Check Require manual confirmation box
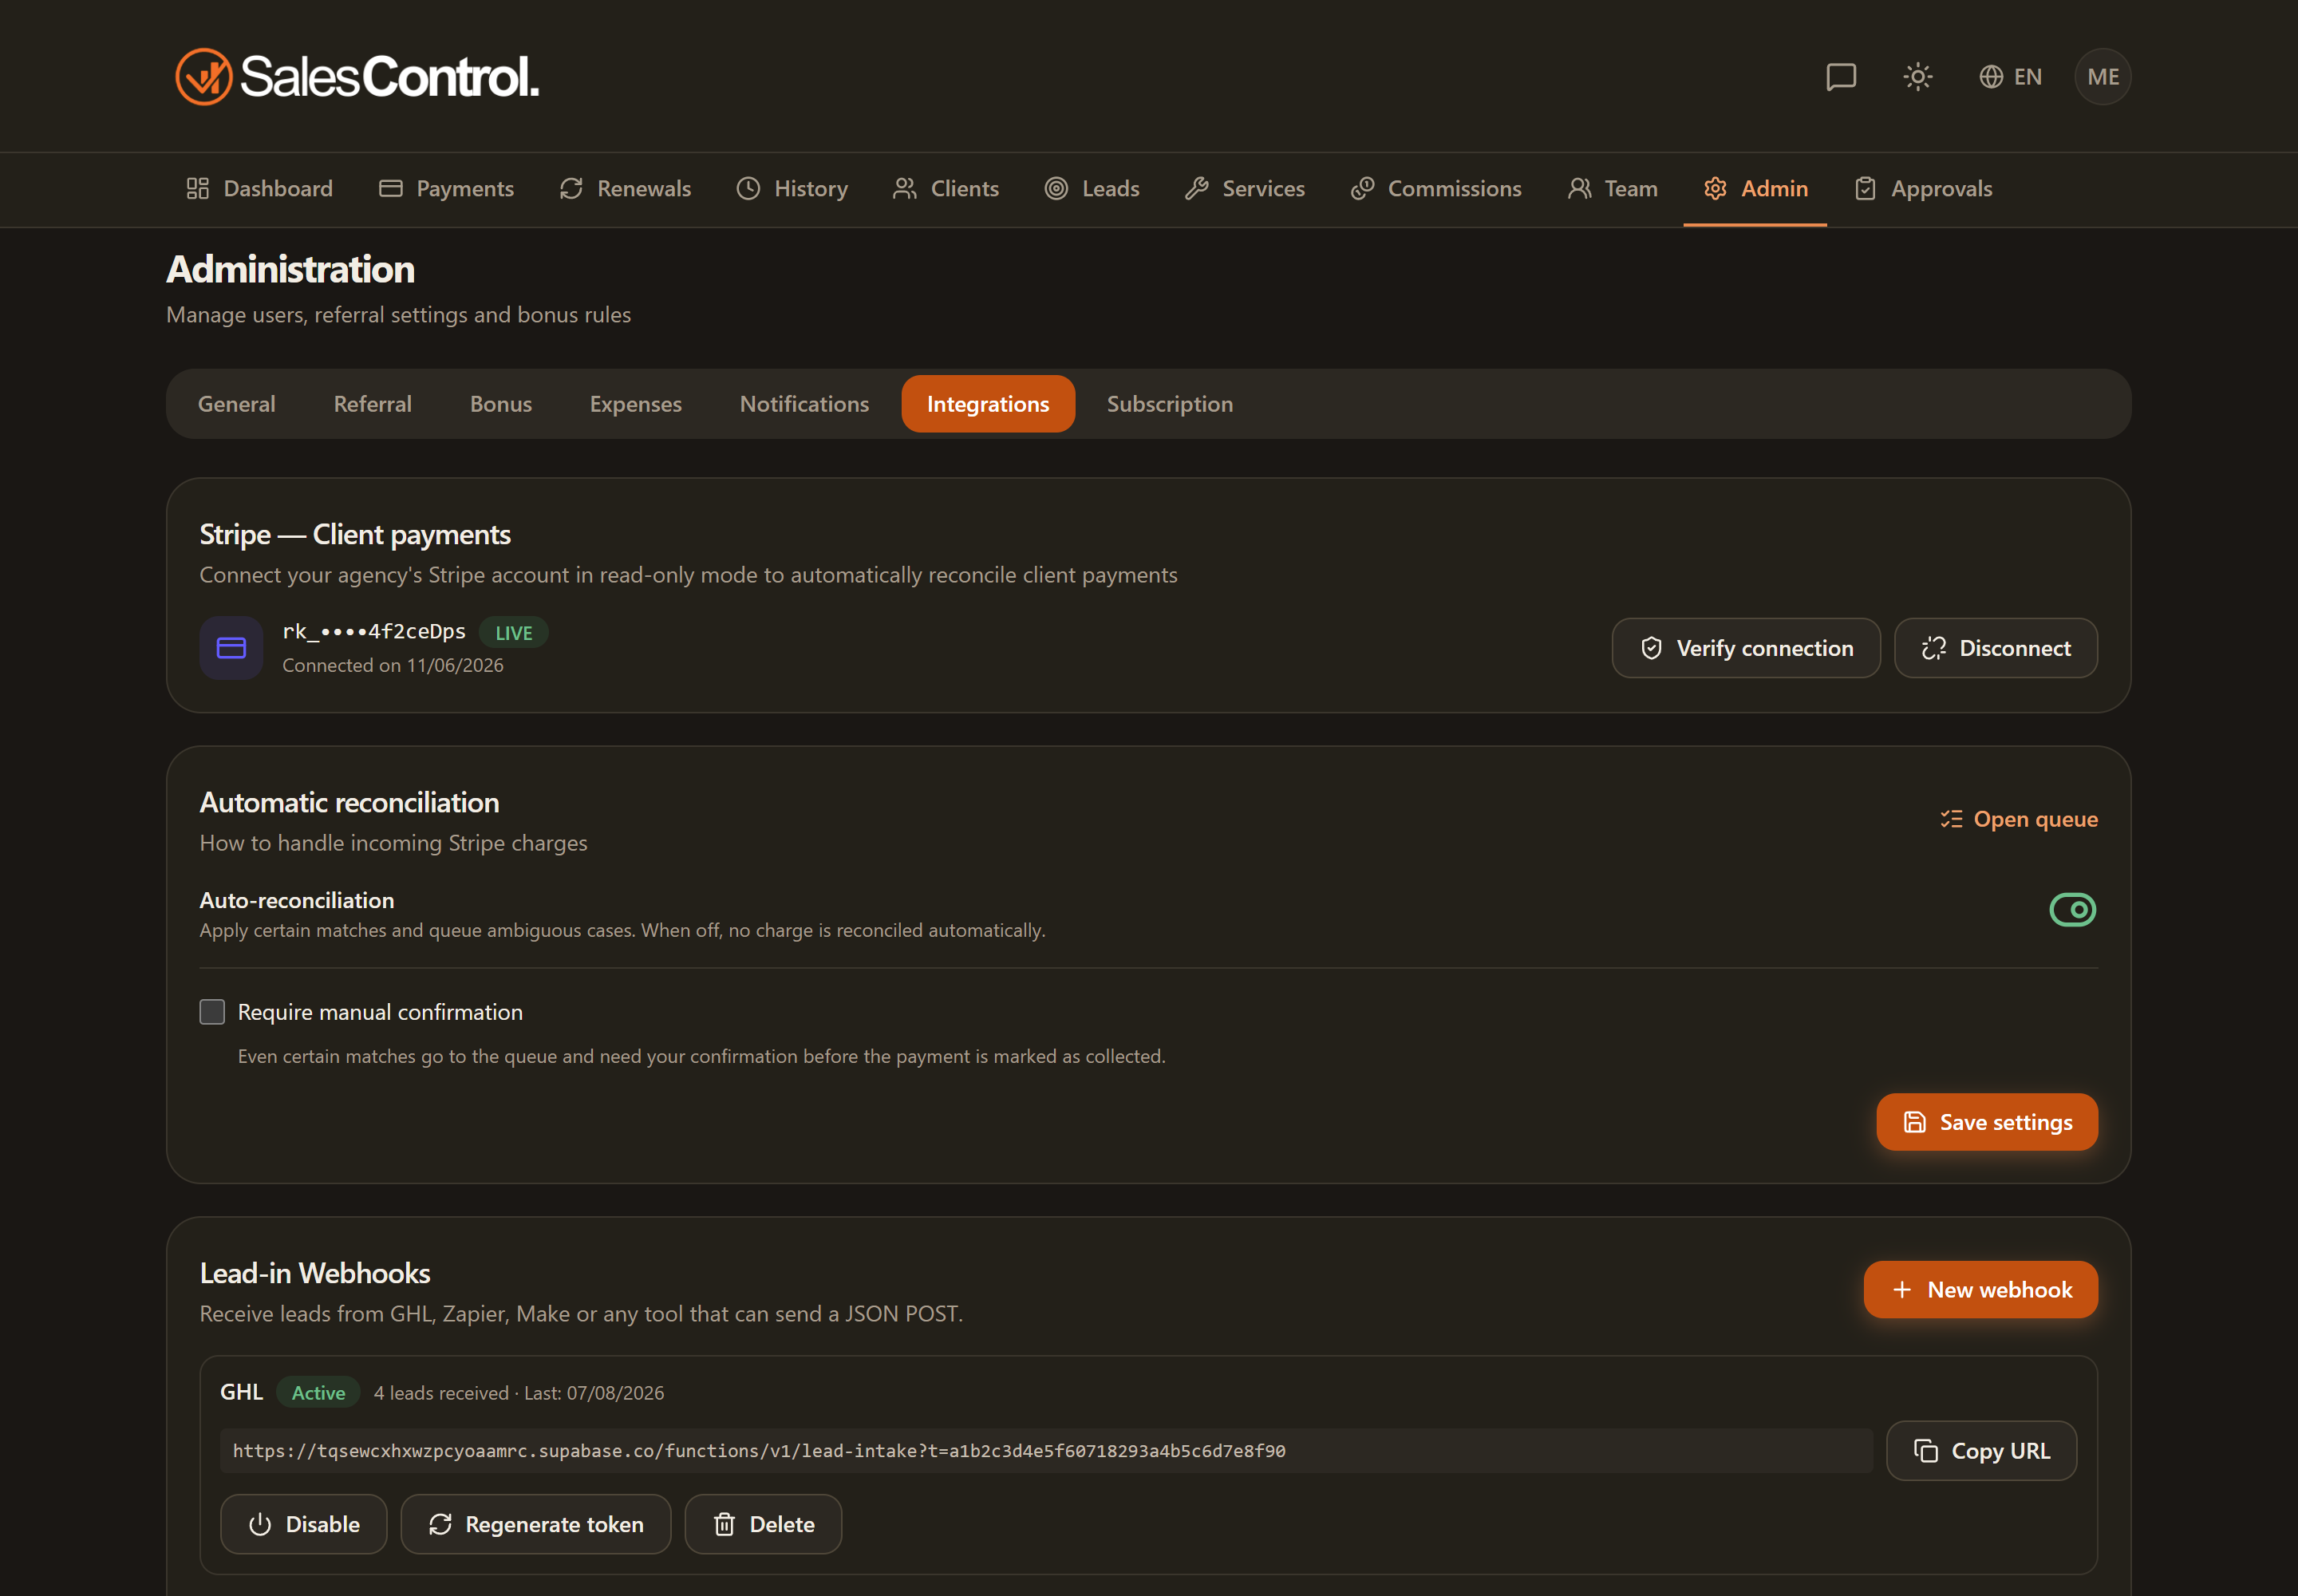The width and height of the screenshot is (2298, 1596). [212, 1012]
